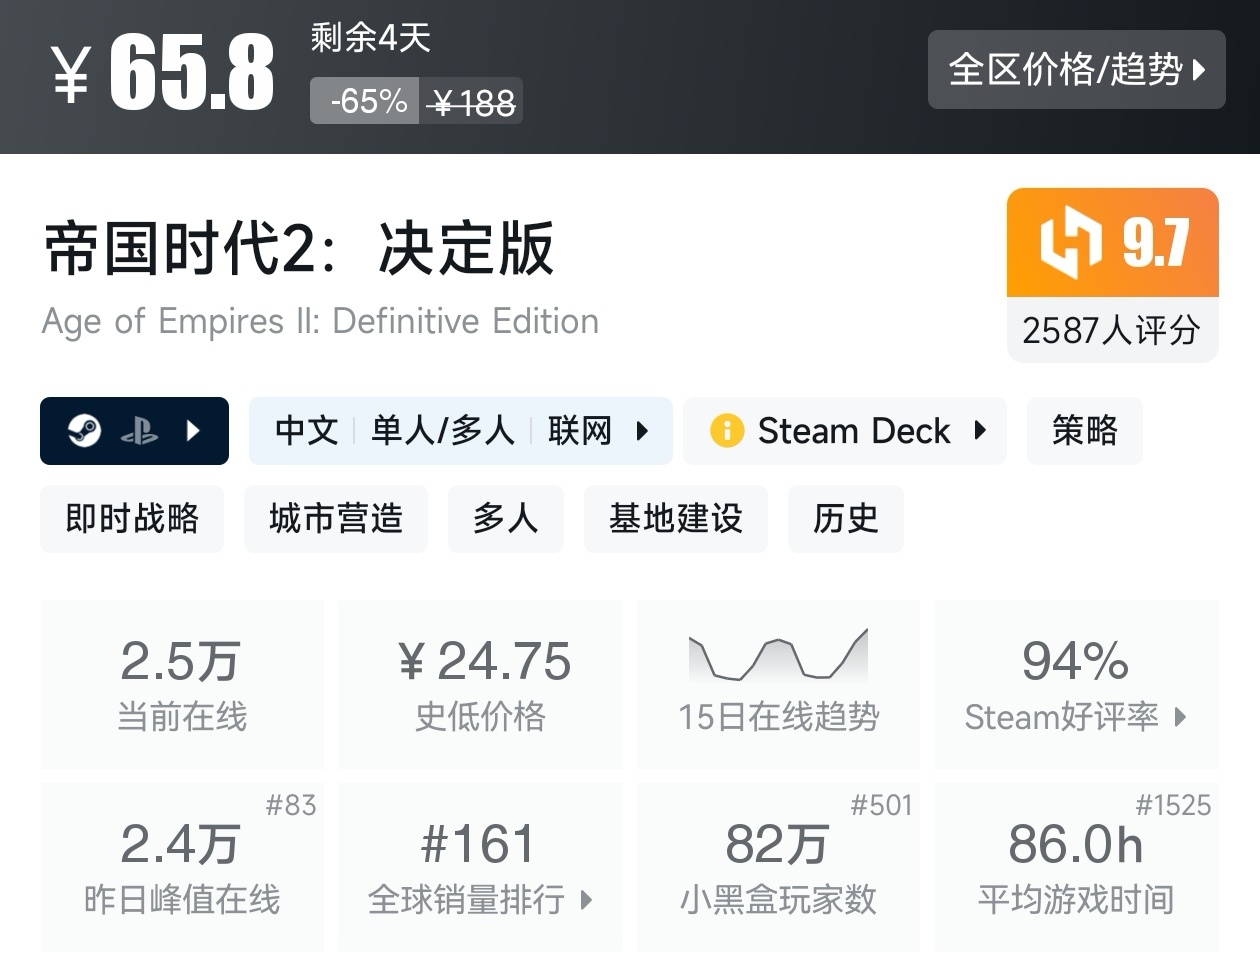Select the 即时战略 tag
The width and height of the screenshot is (1260, 953).
(x=132, y=519)
